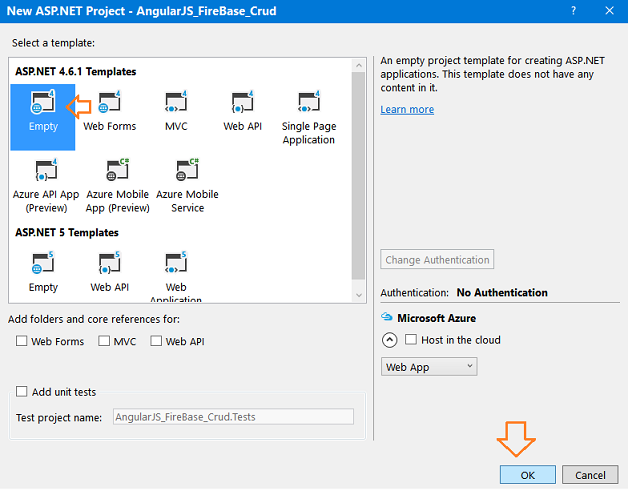Click 'Add folders and core references for:' label

click(94, 319)
